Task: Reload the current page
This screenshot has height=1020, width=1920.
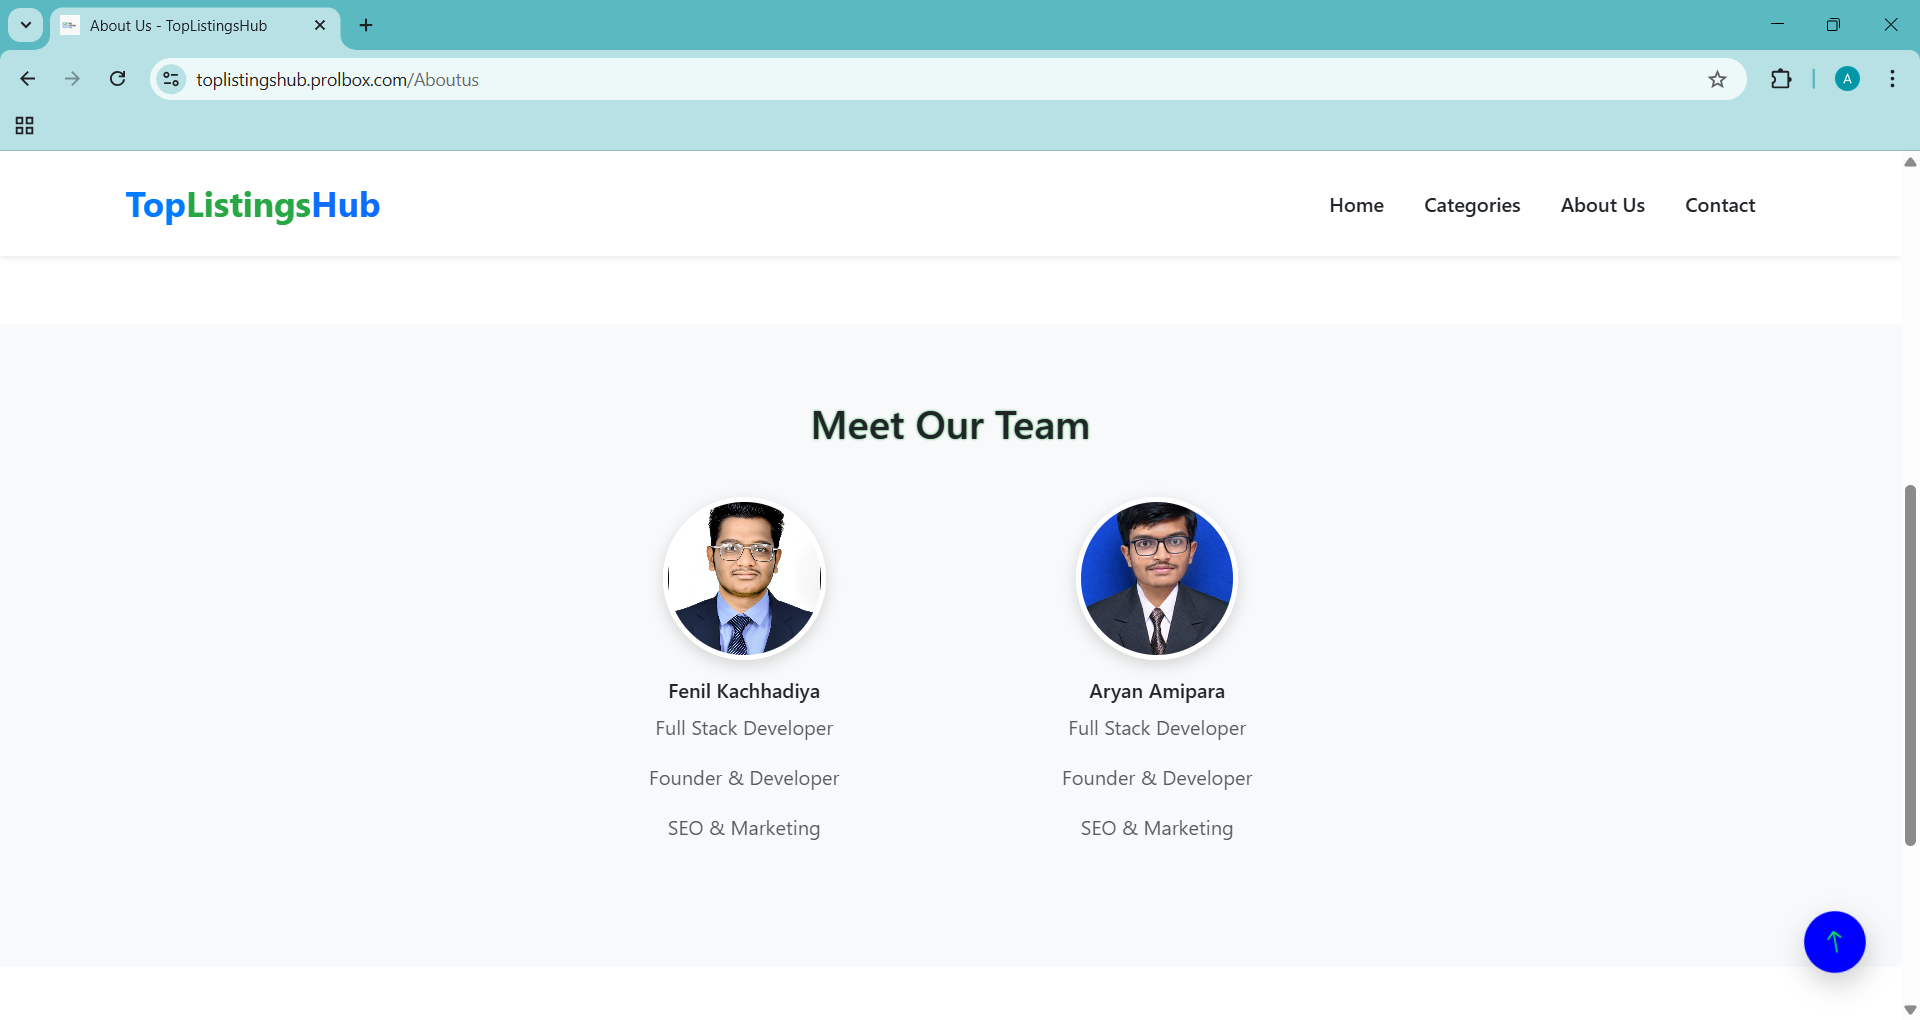Action: point(117,79)
